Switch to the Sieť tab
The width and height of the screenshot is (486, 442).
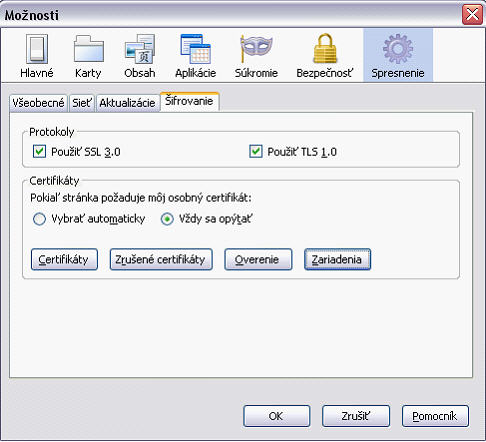tap(82, 103)
